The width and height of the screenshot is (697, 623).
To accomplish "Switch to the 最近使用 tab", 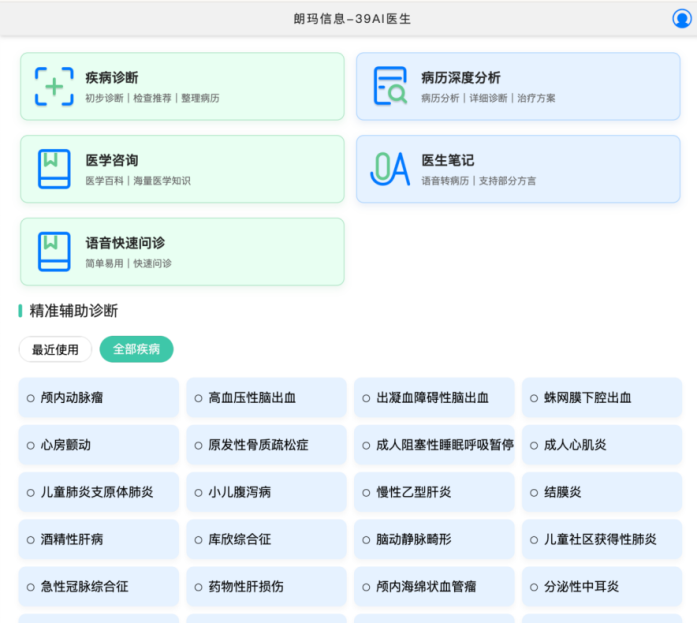I will click(x=55, y=349).
